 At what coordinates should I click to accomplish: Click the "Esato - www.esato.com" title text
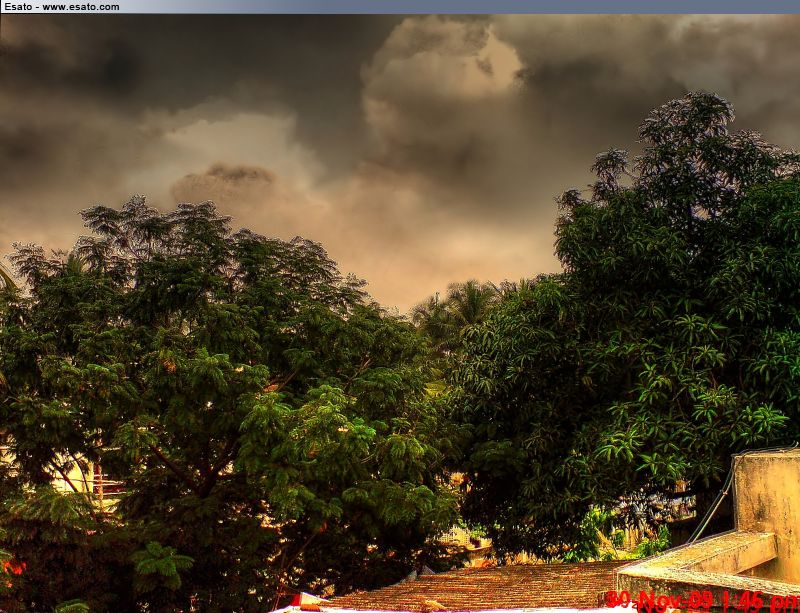[61, 7]
